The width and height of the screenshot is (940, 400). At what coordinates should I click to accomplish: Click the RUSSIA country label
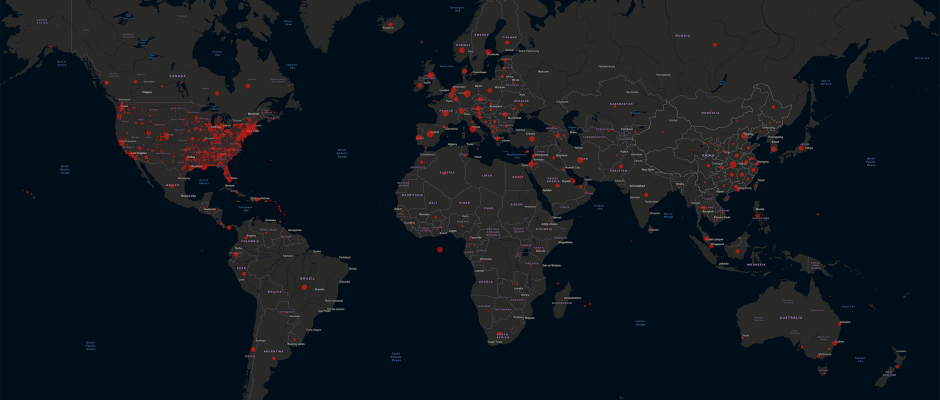click(683, 35)
